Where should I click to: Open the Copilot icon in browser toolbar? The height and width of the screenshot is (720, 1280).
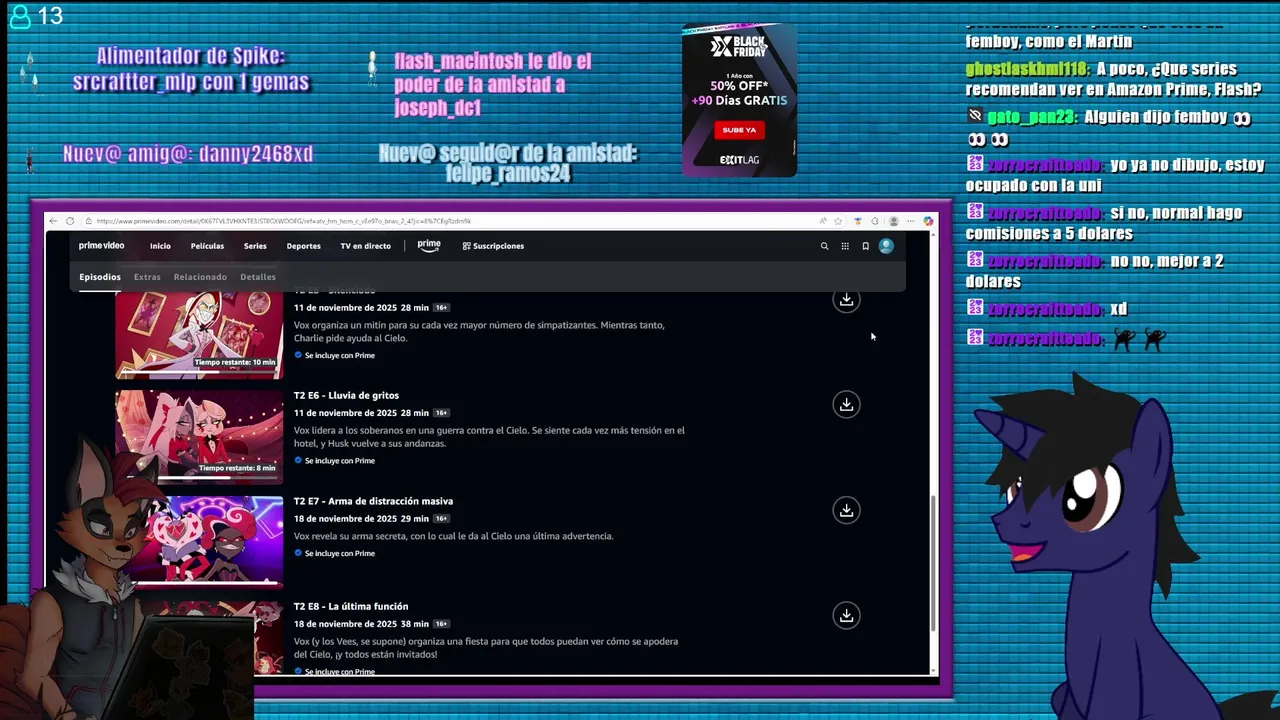tap(928, 221)
